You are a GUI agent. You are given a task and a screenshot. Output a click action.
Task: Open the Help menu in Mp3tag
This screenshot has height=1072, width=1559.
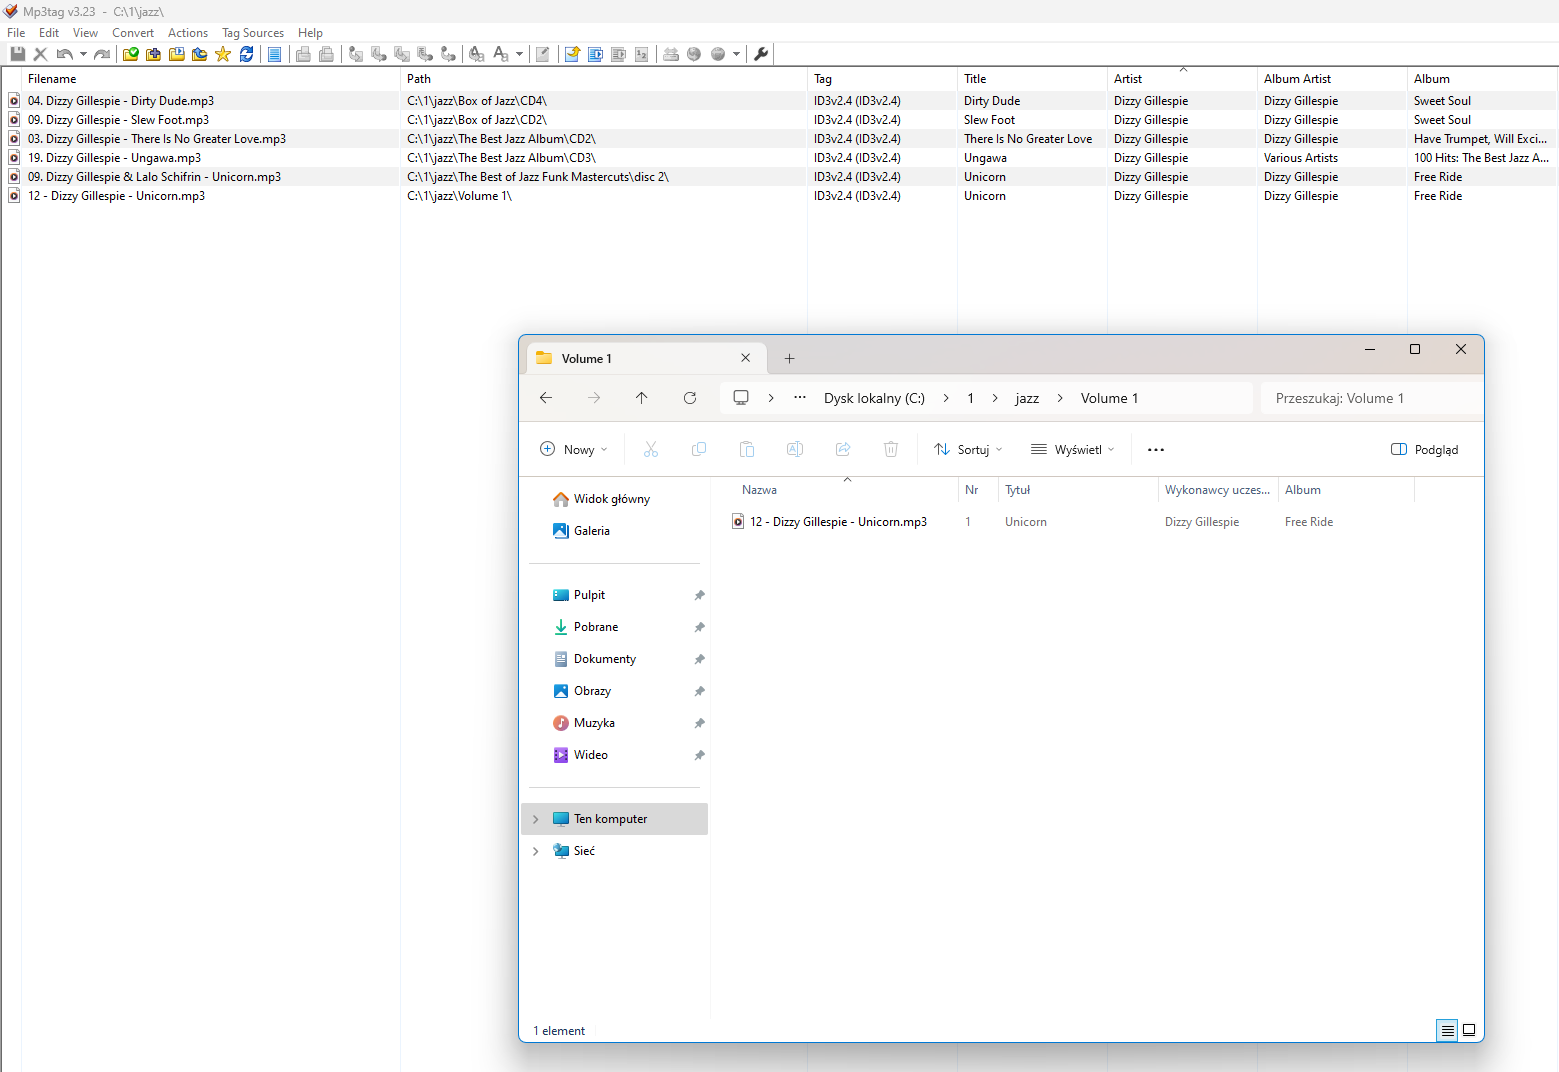pos(310,33)
